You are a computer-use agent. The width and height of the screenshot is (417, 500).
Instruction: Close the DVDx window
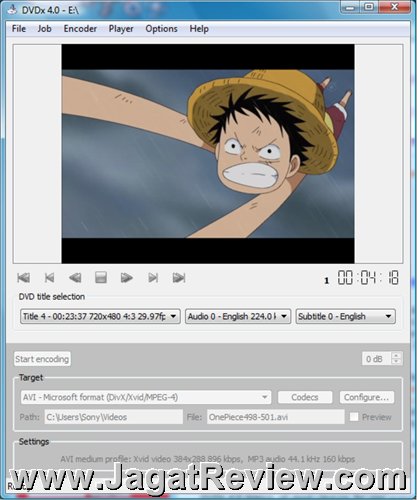point(395,7)
